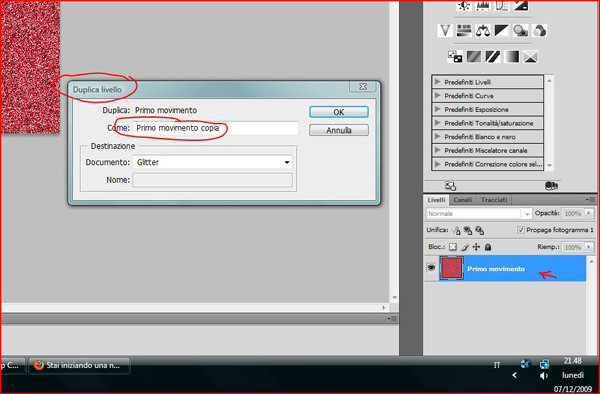Switch to the Canali tab
Screen dimensions: 600x394
(x=463, y=200)
